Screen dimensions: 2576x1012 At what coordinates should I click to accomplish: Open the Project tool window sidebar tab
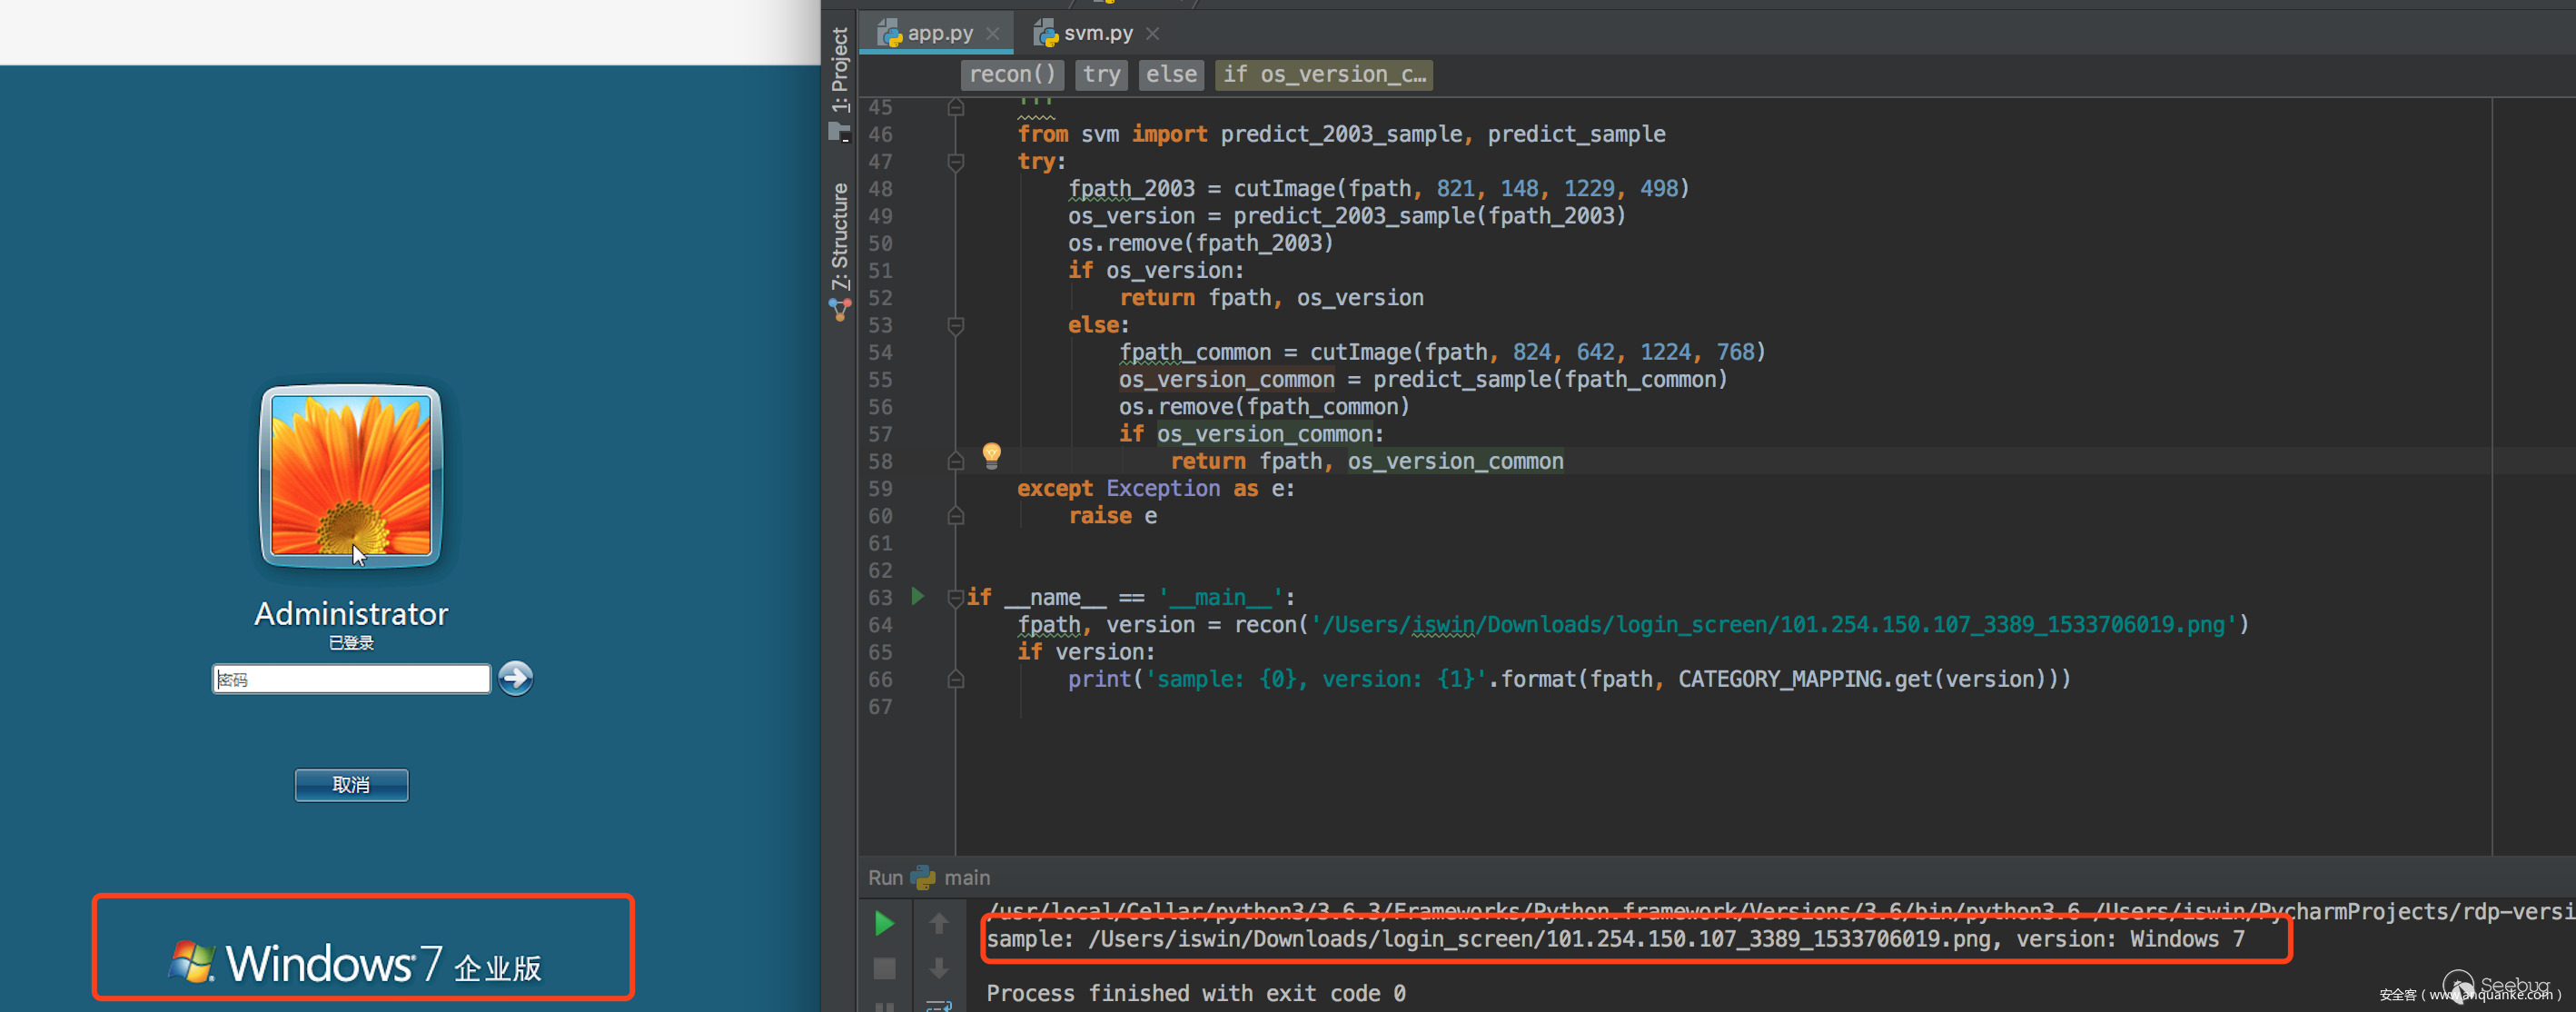[x=839, y=70]
